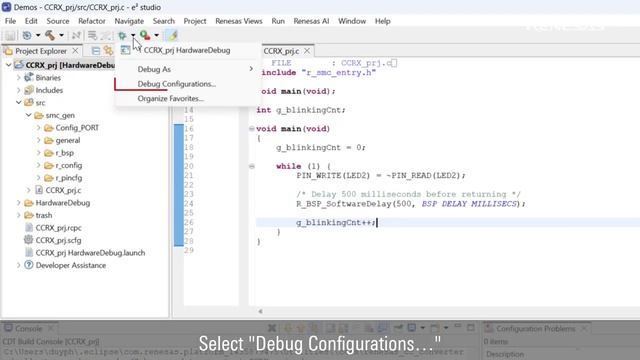Click the Run launch icon in toolbar
The height and width of the screenshot is (360, 640).
pyautogui.click(x=145, y=36)
